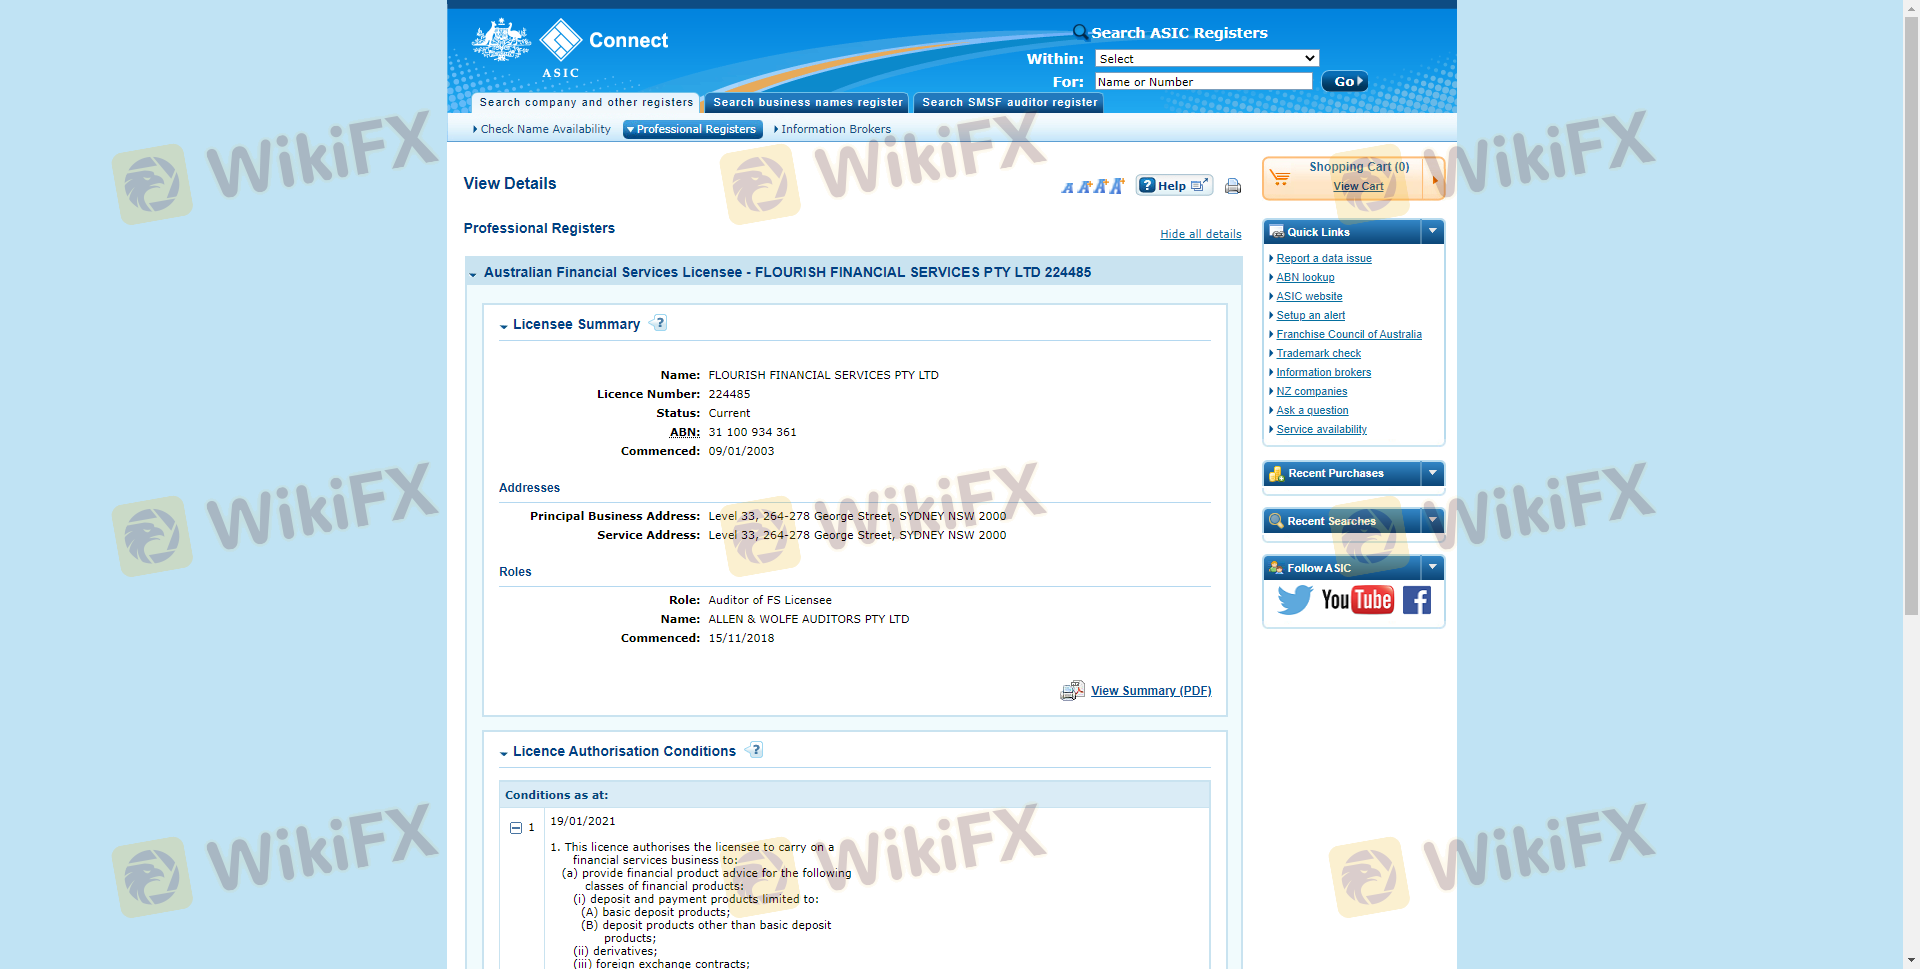The width and height of the screenshot is (1920, 969).
Task: Click the Go search button
Action: click(1345, 81)
